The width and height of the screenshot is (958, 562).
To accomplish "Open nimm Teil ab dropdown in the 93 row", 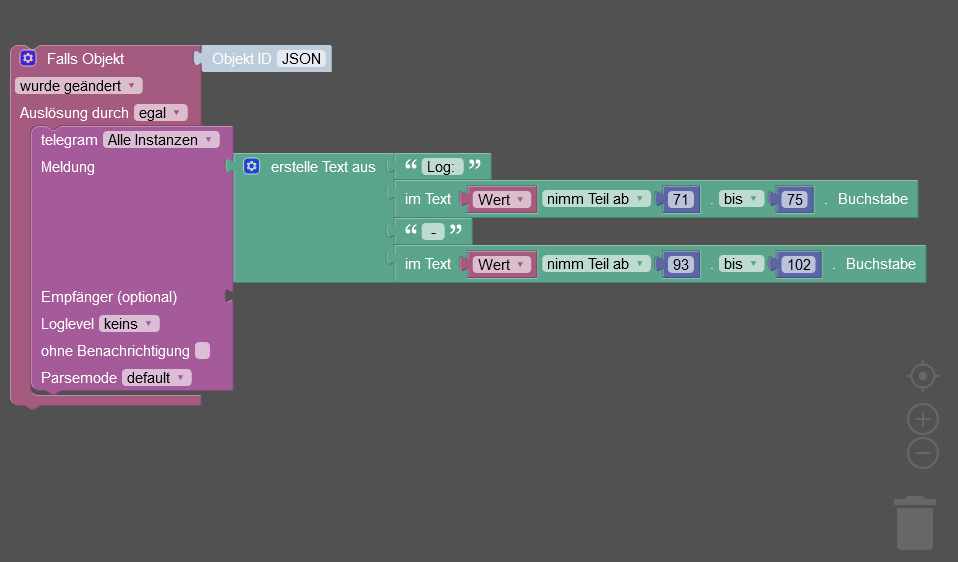I will click(596, 264).
